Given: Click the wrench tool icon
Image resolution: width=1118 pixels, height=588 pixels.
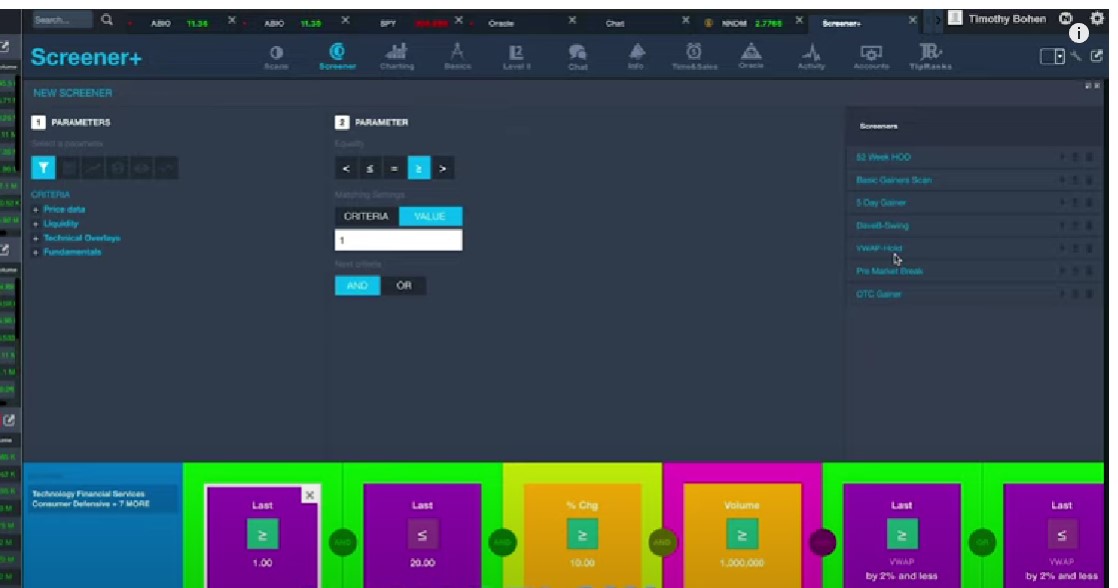Looking at the screenshot, I should [x=1076, y=56].
